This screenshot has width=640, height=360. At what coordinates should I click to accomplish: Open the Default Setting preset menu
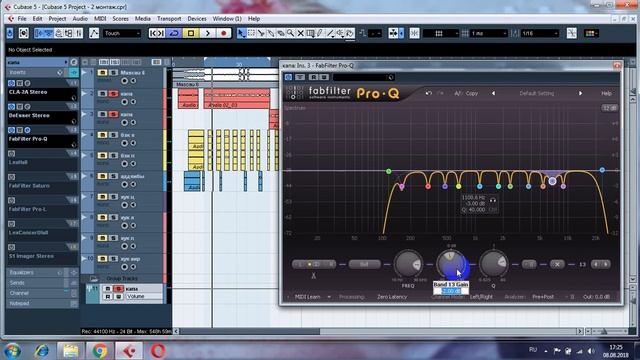pyautogui.click(x=537, y=93)
